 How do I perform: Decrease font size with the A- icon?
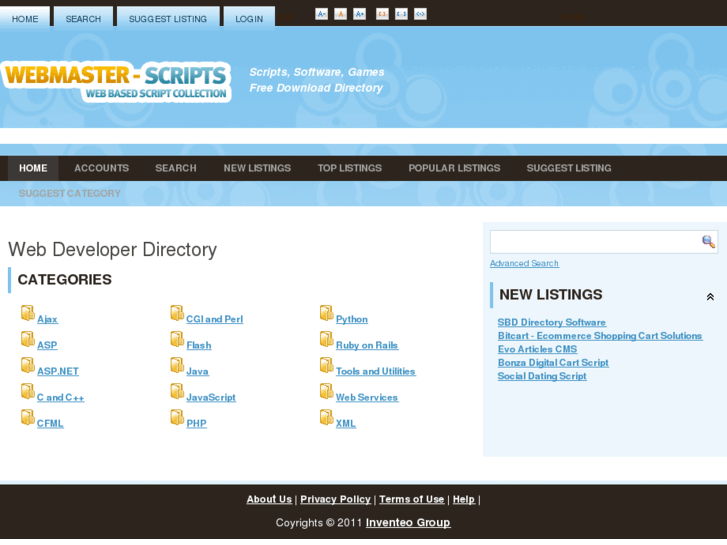[x=321, y=14]
